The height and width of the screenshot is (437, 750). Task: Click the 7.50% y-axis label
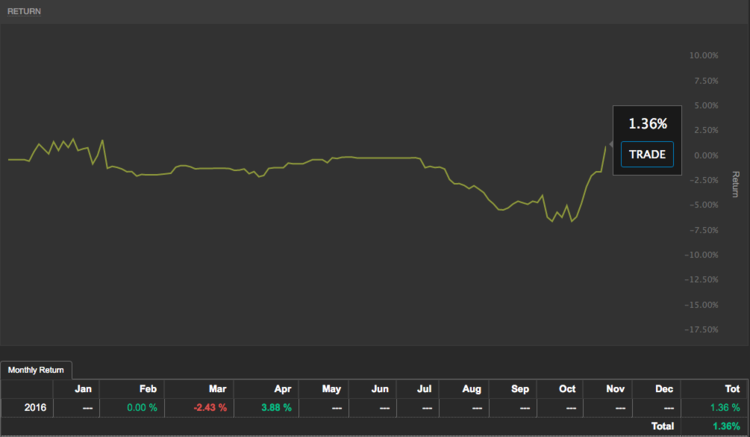pyautogui.click(x=706, y=81)
